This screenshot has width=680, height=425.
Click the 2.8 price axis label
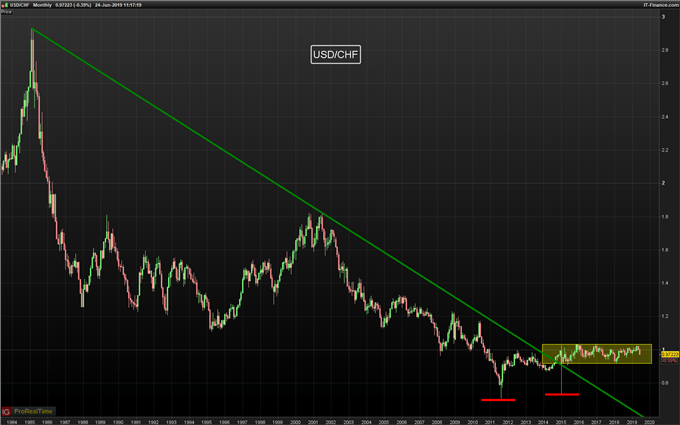tap(665, 50)
